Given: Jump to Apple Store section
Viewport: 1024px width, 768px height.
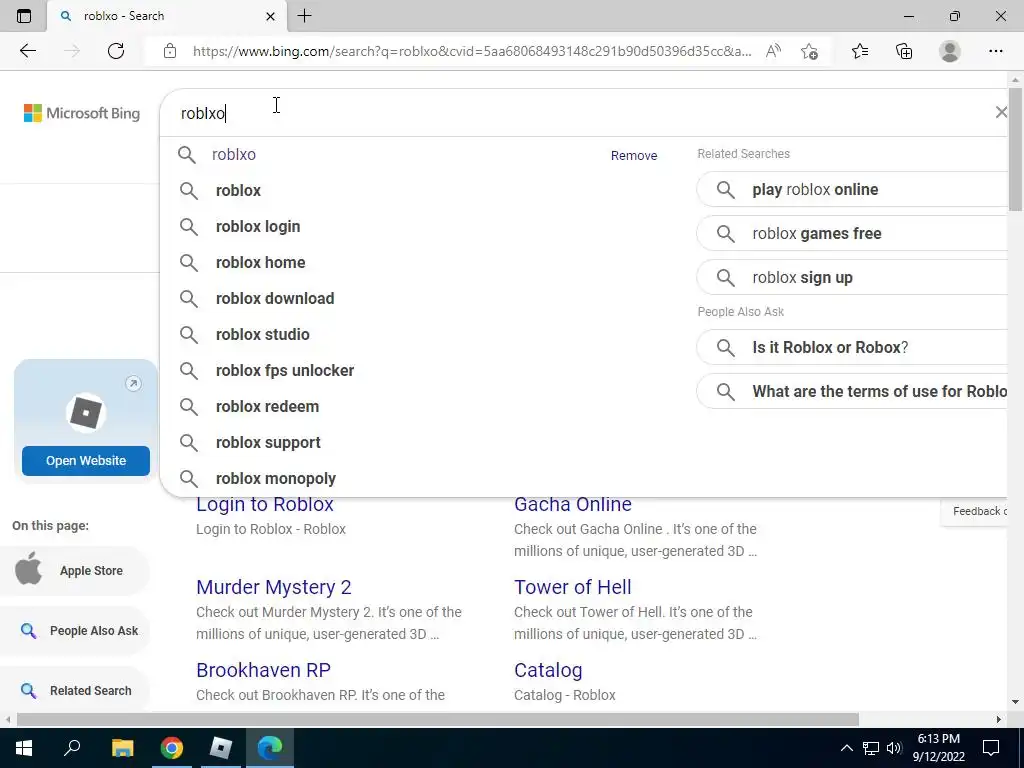Looking at the screenshot, I should point(75,570).
